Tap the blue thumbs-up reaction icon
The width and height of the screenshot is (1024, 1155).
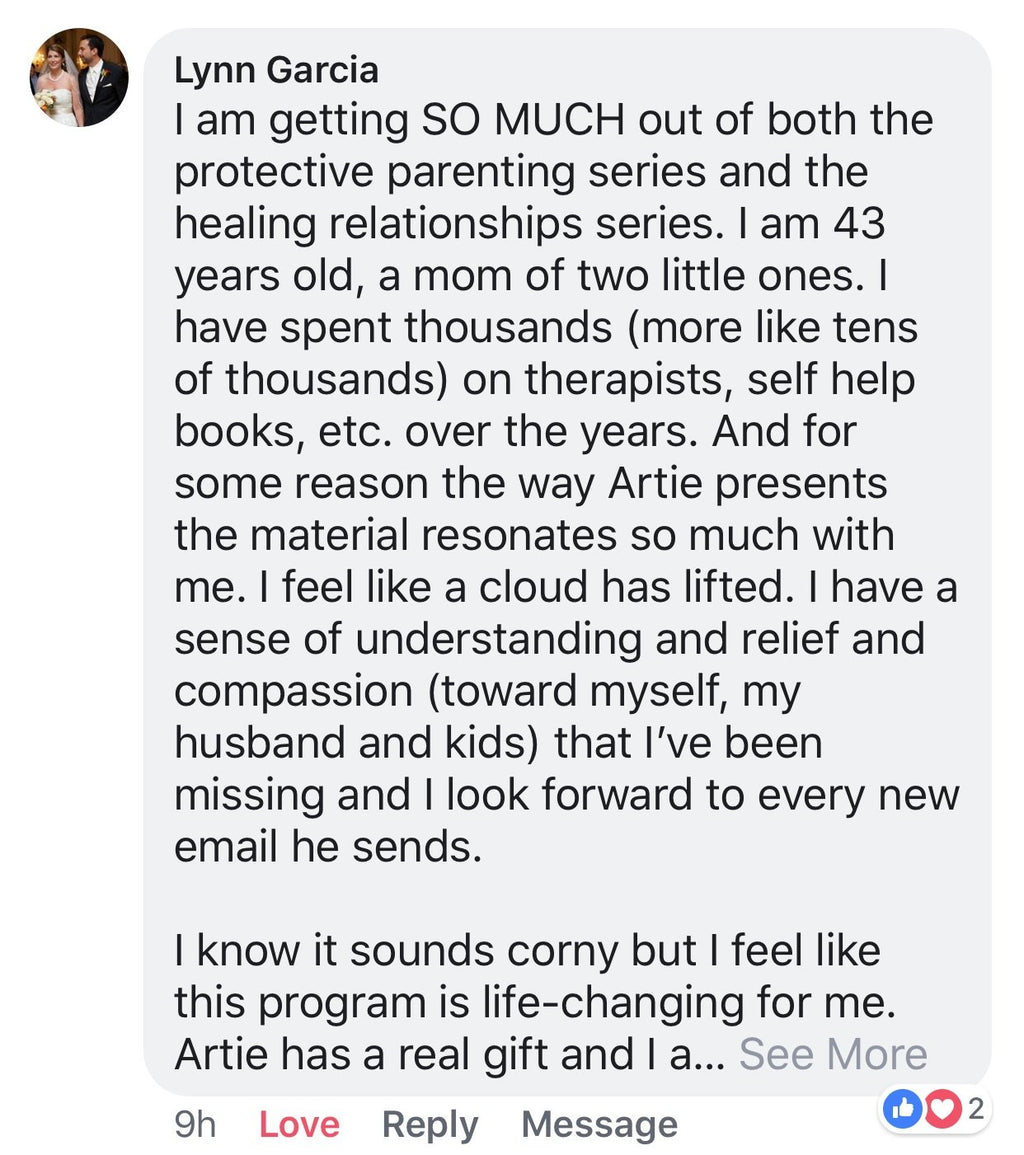coord(902,1108)
